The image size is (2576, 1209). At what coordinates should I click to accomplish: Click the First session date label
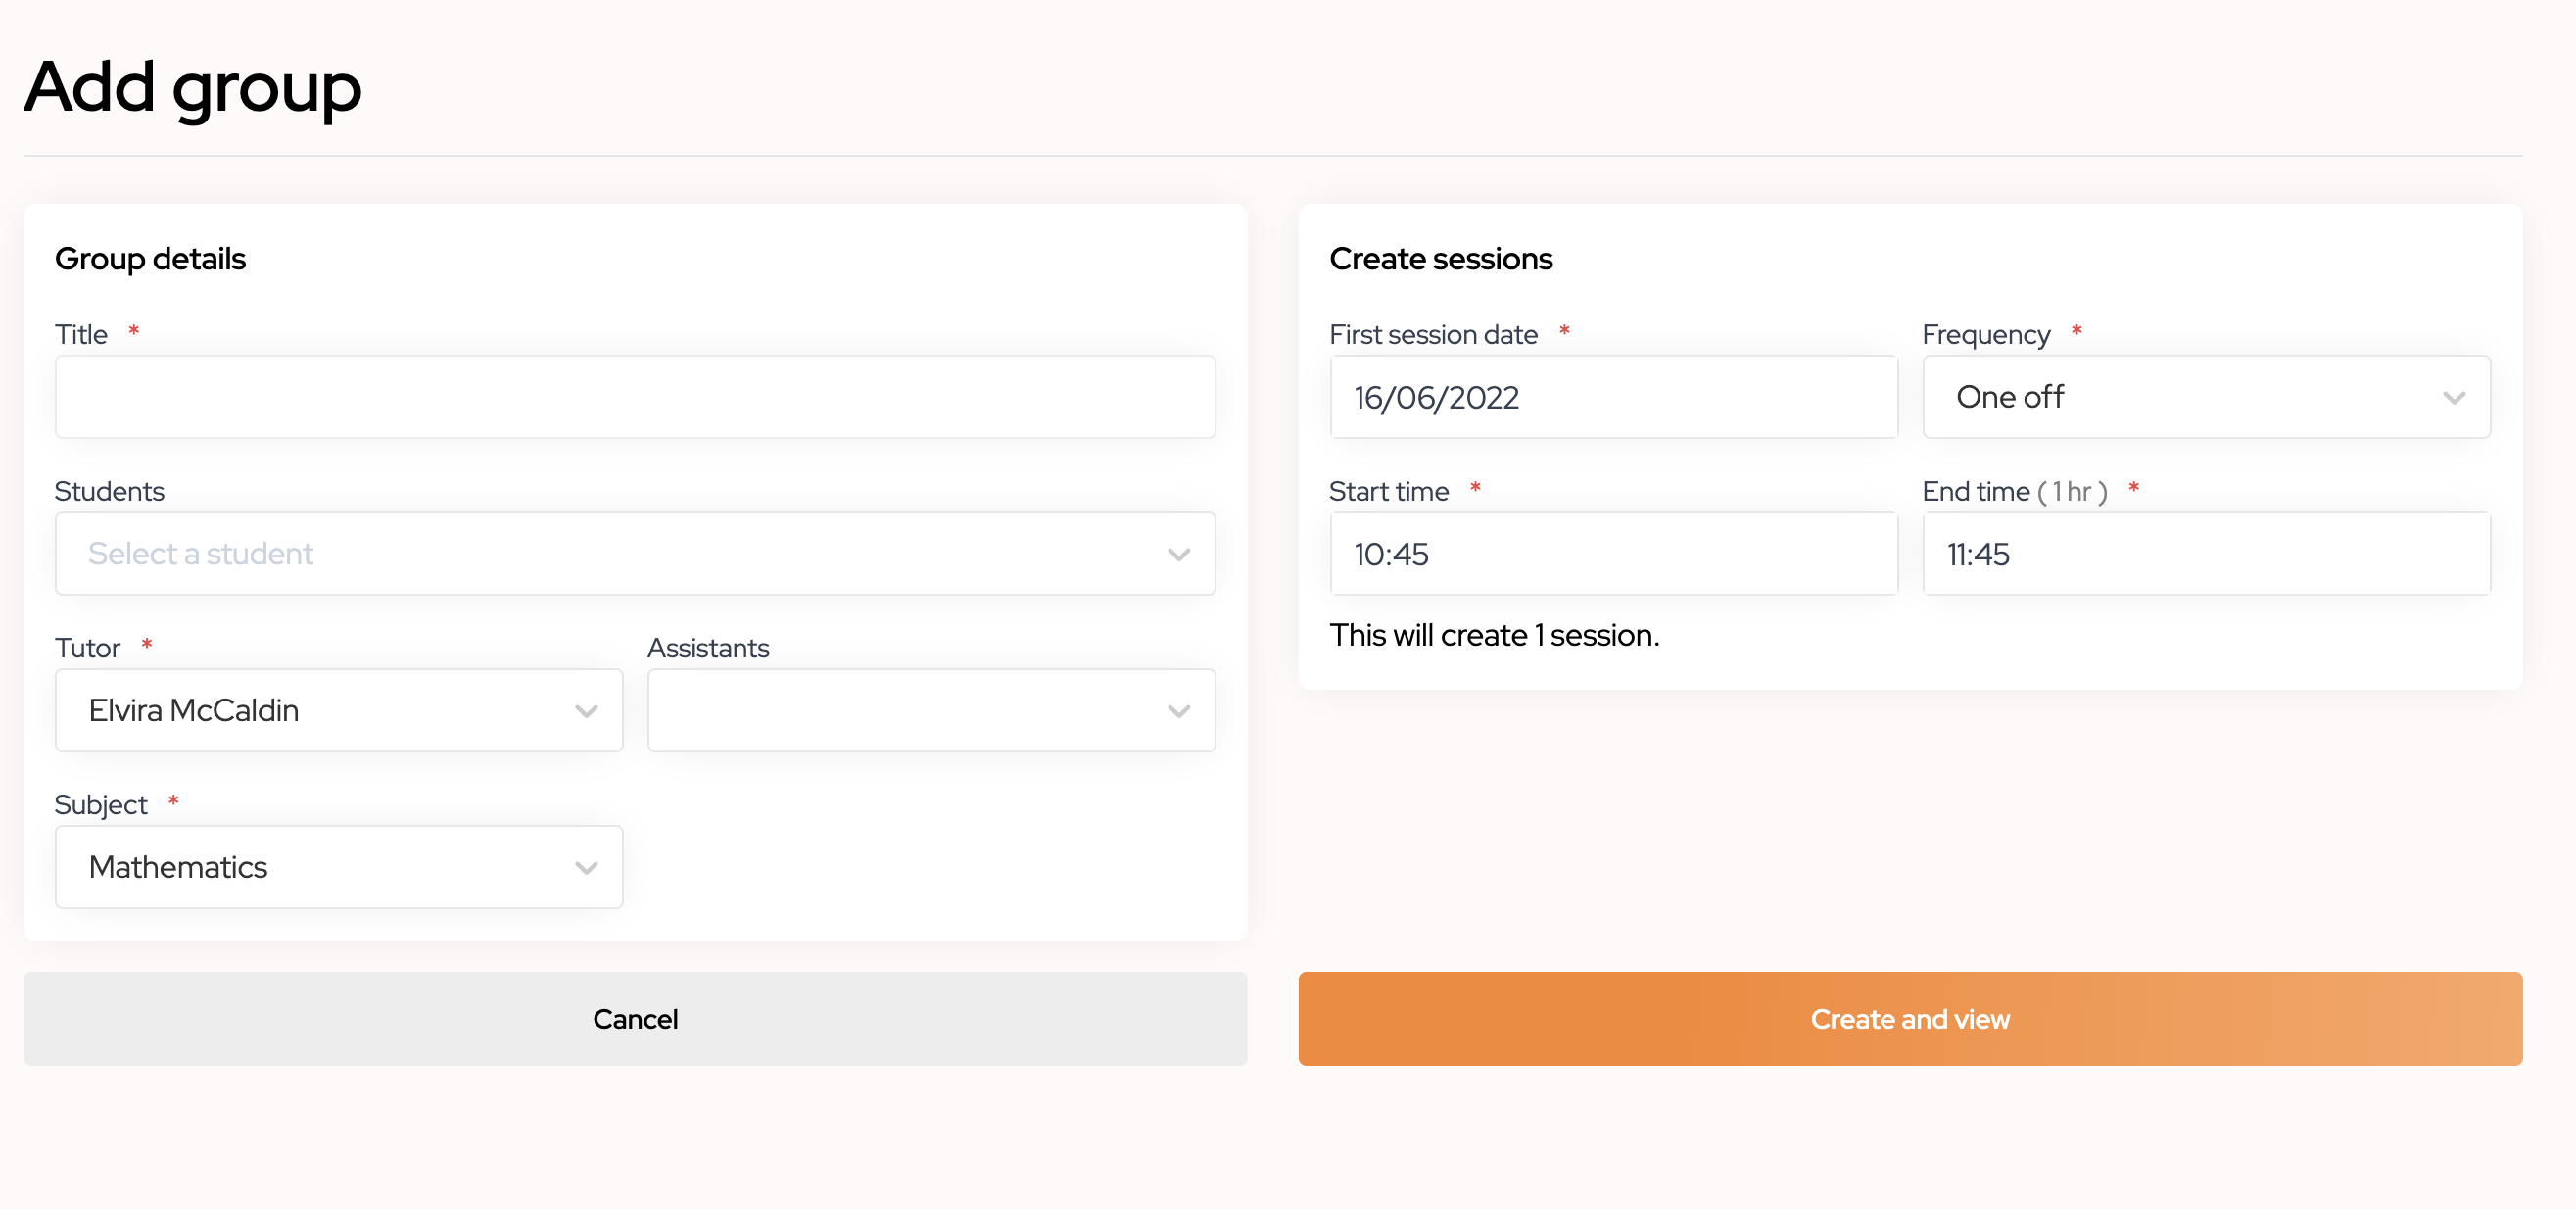coord(1433,334)
